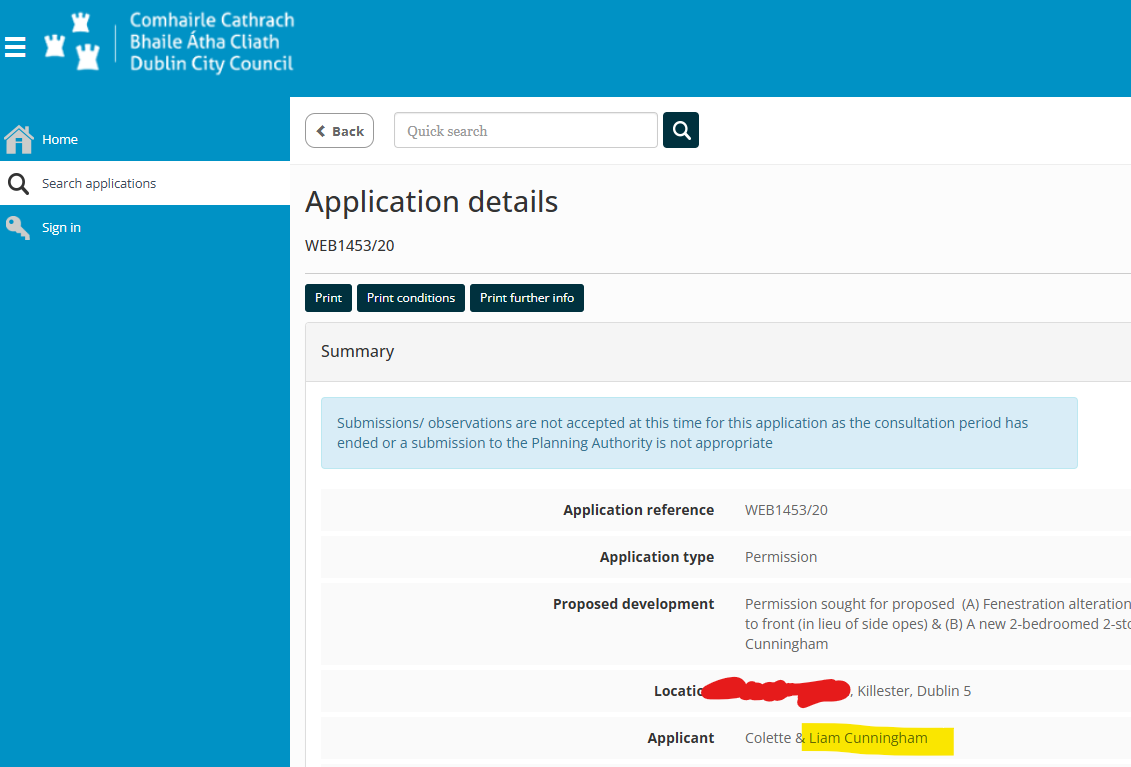
Task: Click the Search applications magnifier icon
Action: point(18,183)
